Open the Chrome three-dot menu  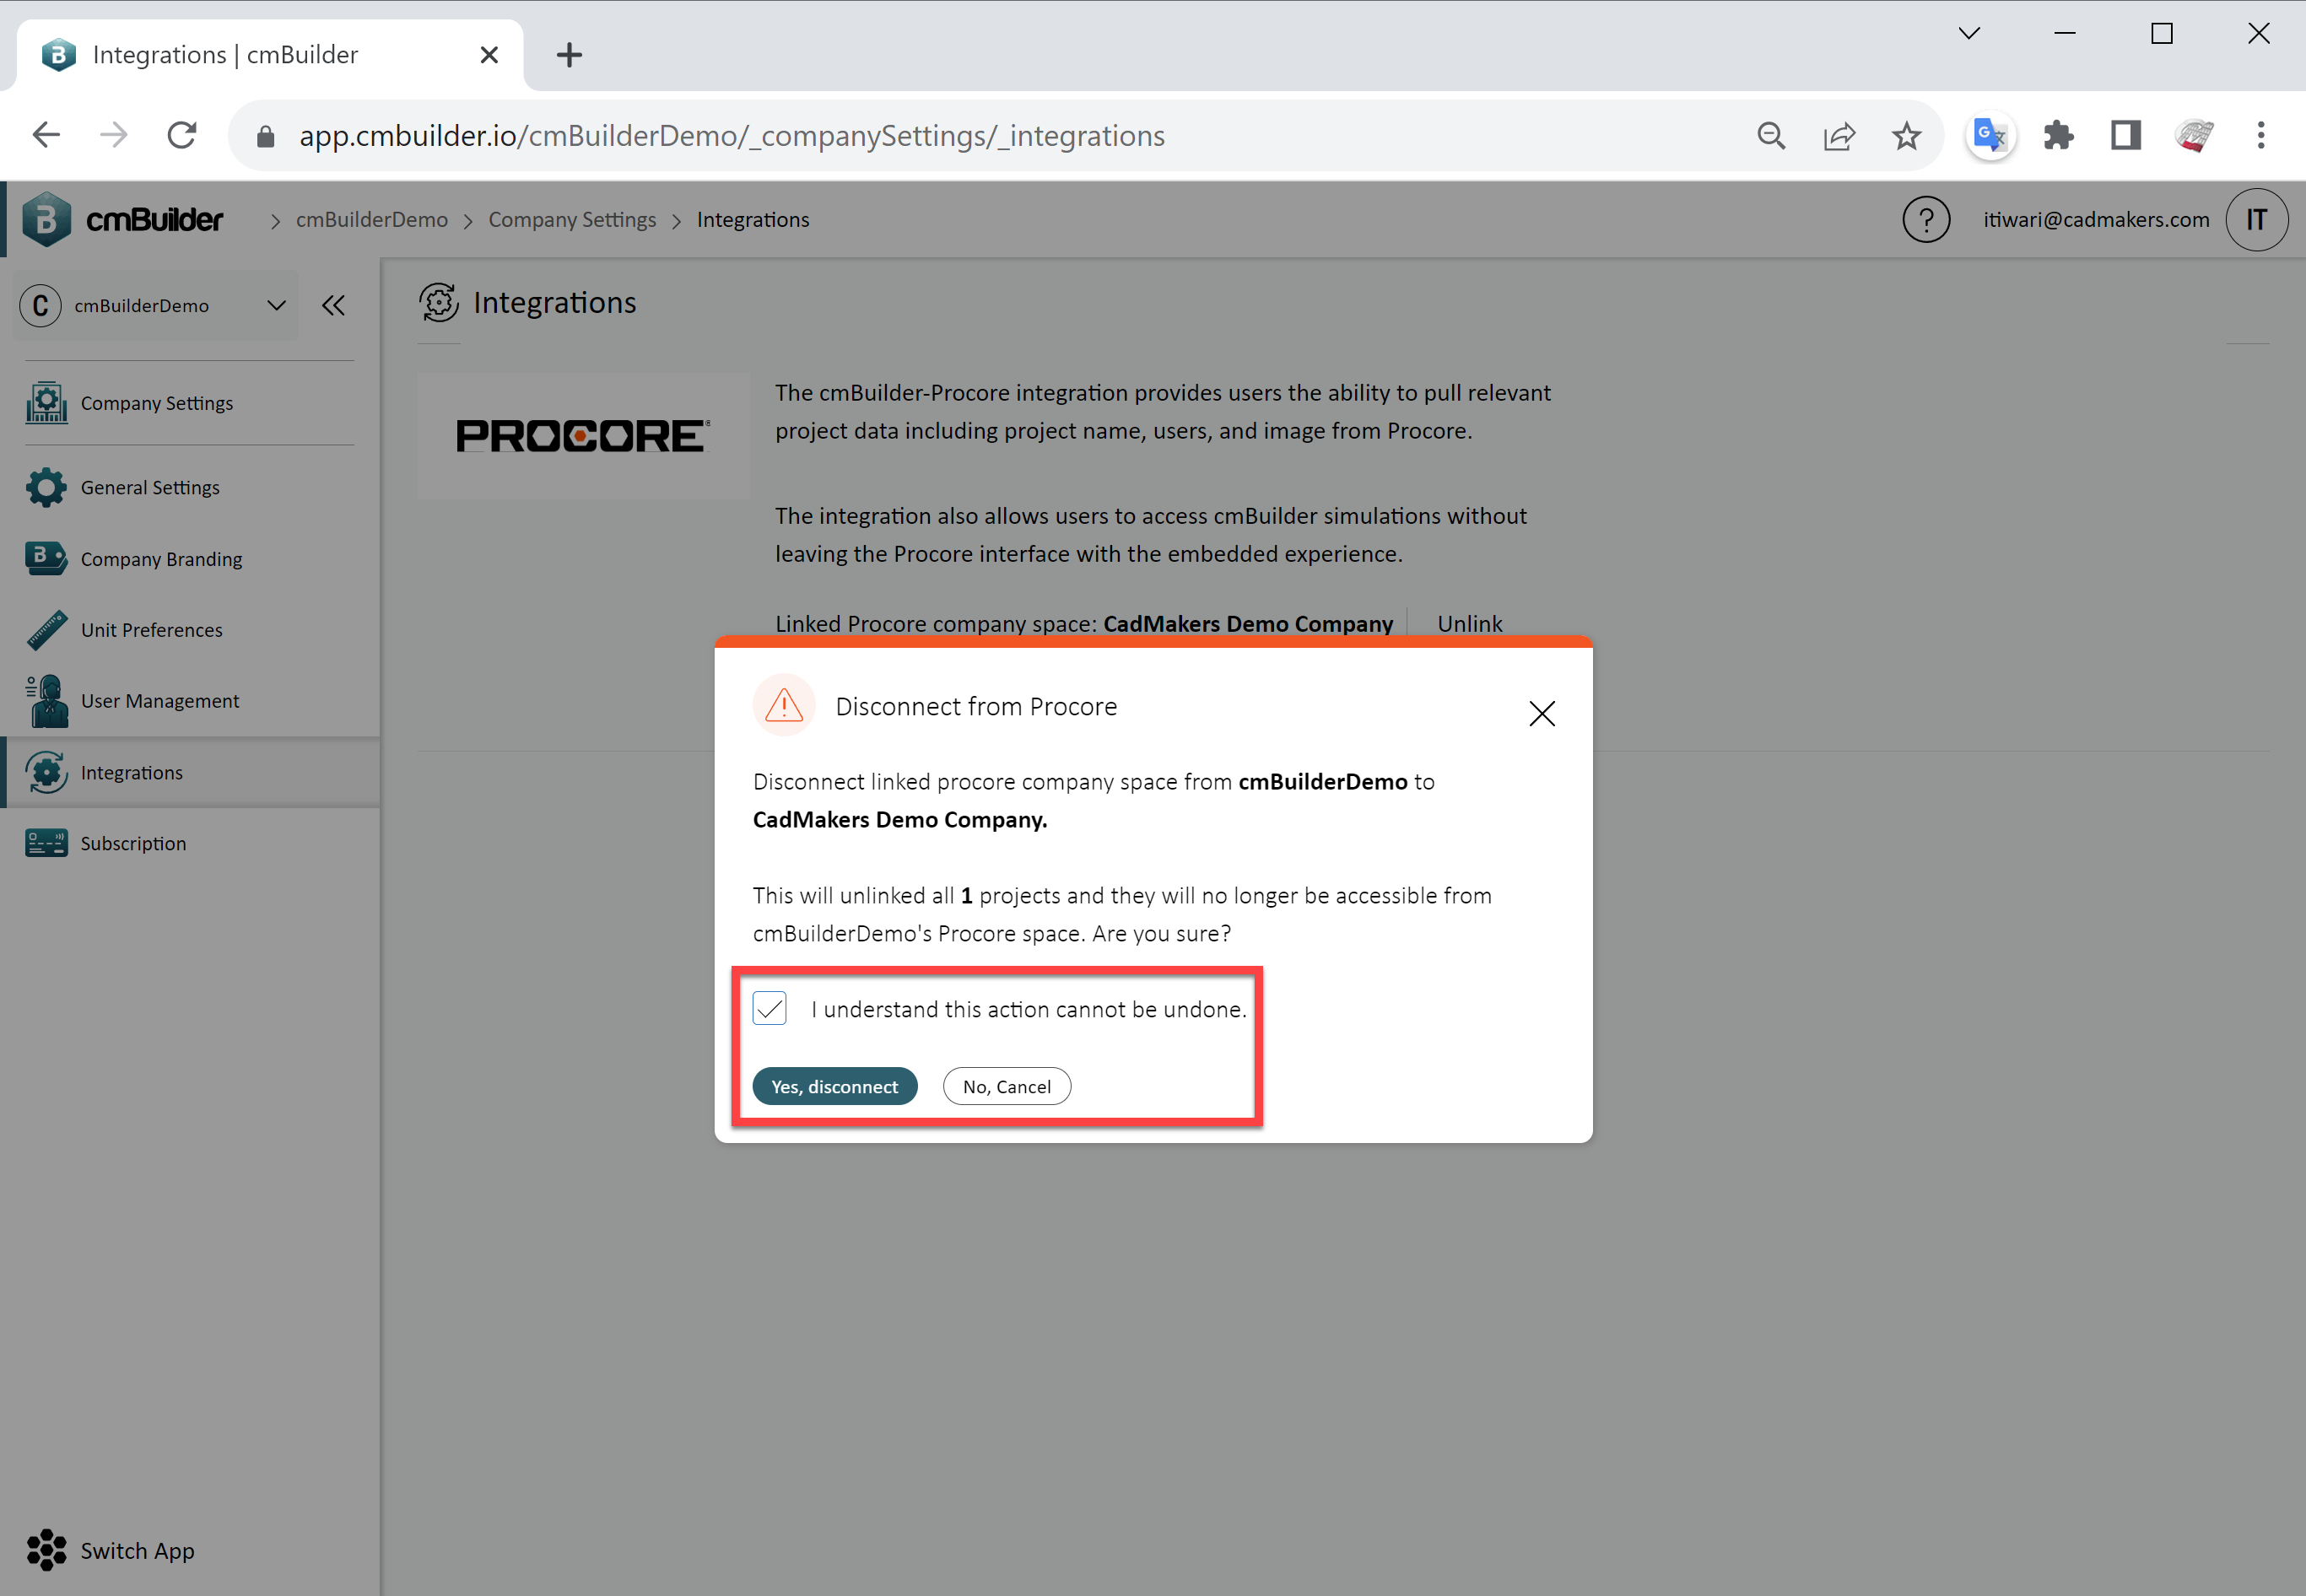(x=2260, y=135)
